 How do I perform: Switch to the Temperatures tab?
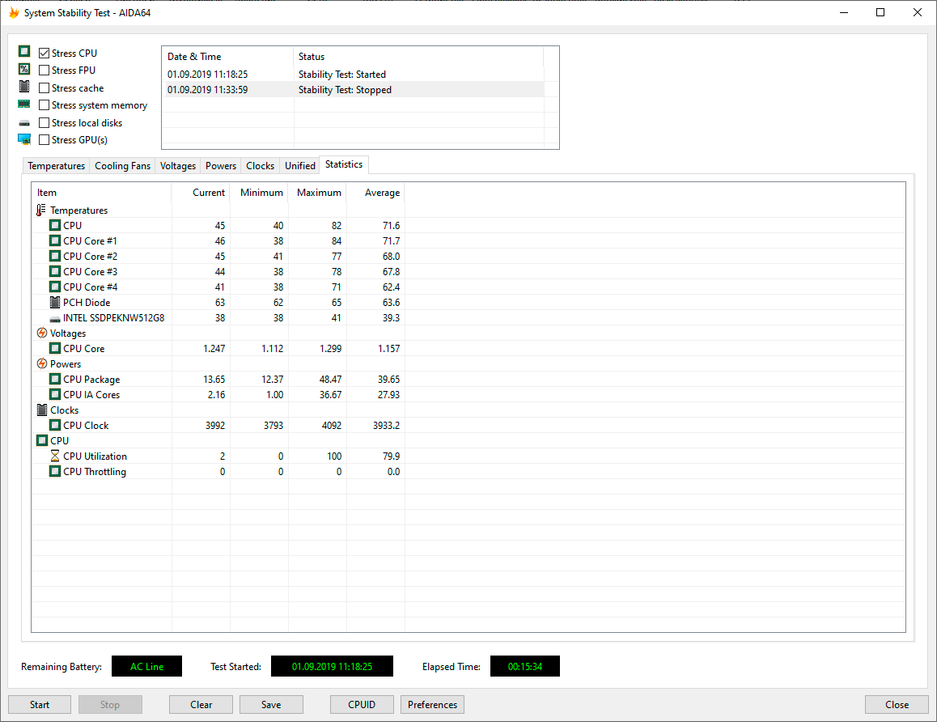56,166
